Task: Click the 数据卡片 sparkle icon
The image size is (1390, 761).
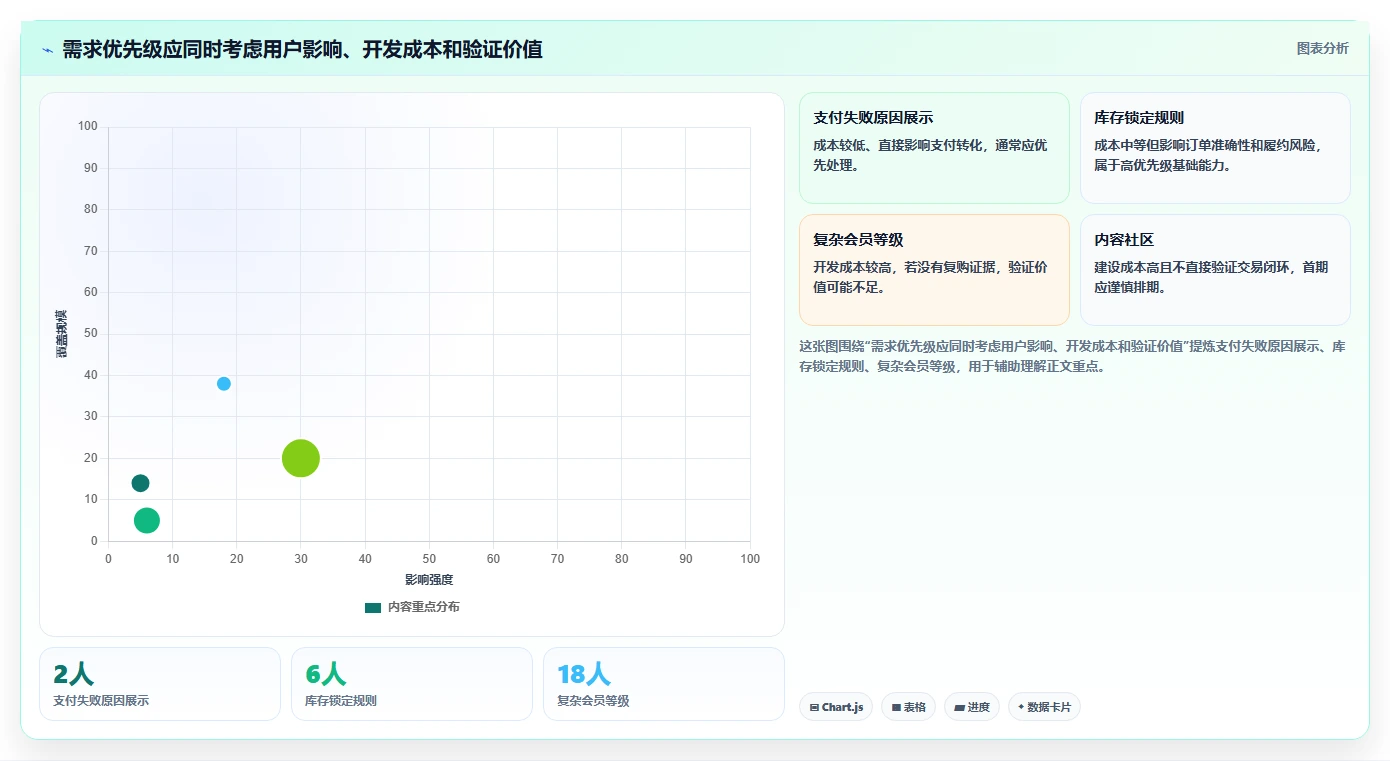Action: click(1021, 707)
